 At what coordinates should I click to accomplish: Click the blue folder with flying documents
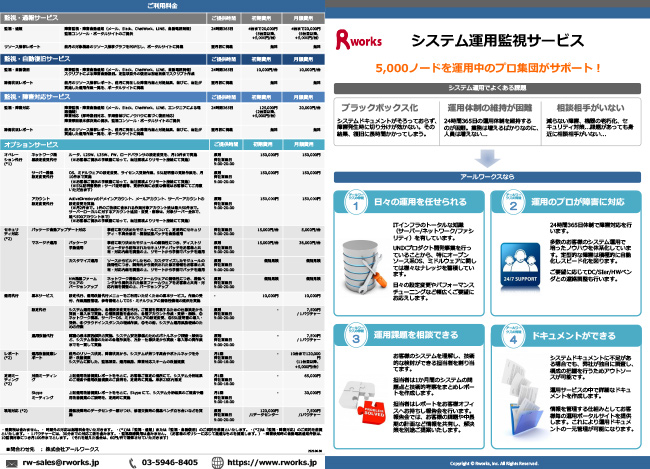point(521,399)
